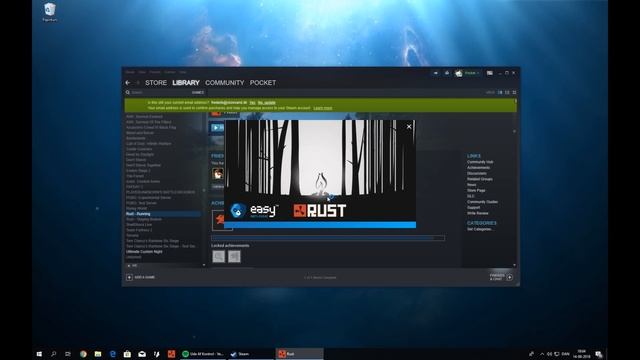This screenshot has width=640, height=360.
Task: Go back with the Steam back arrow
Action: coord(128,83)
